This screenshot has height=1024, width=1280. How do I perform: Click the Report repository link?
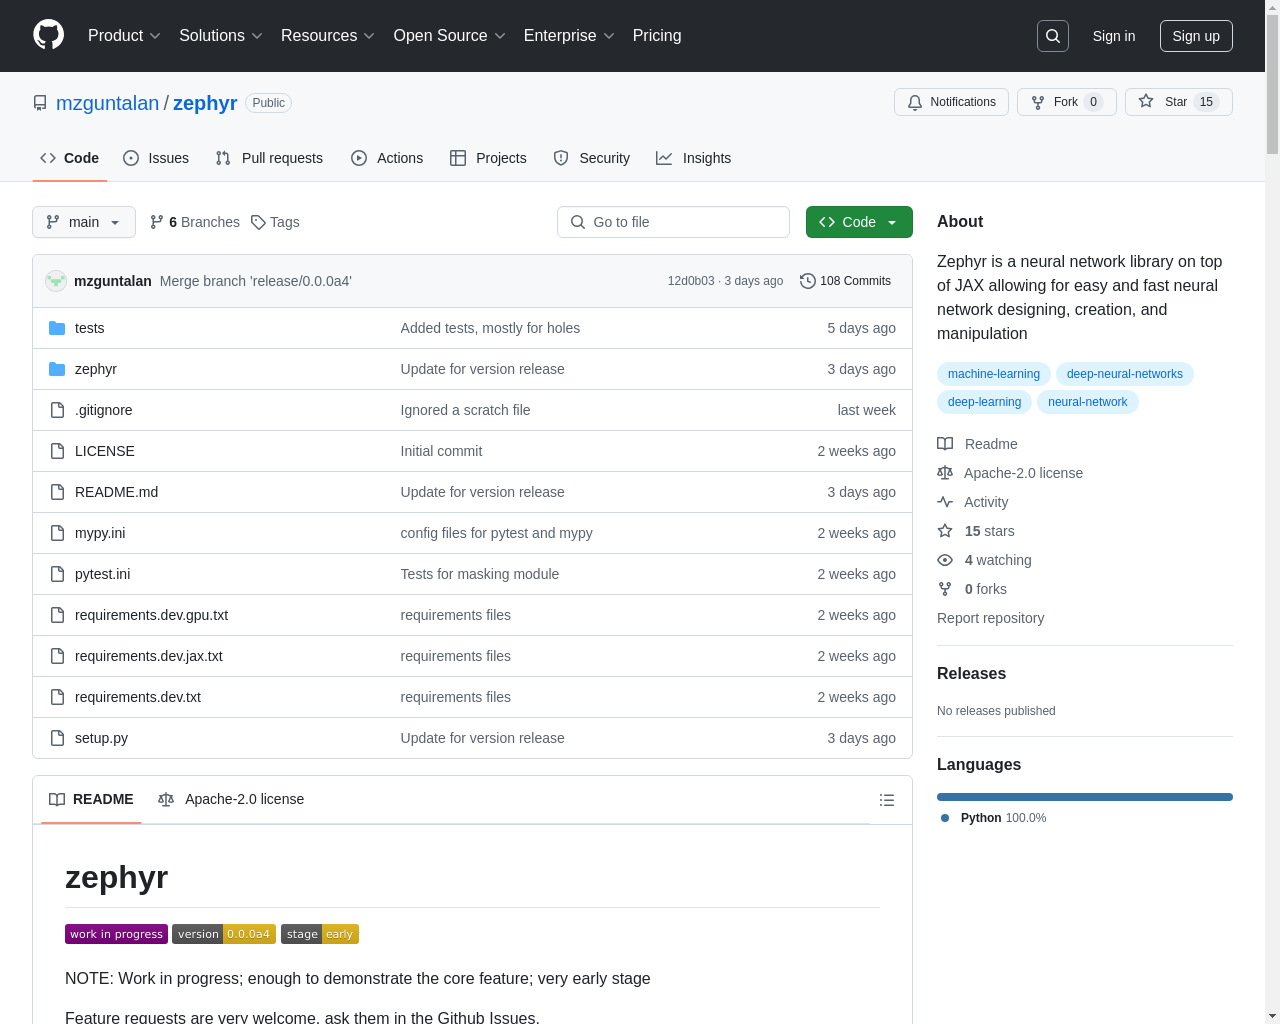[x=990, y=618]
